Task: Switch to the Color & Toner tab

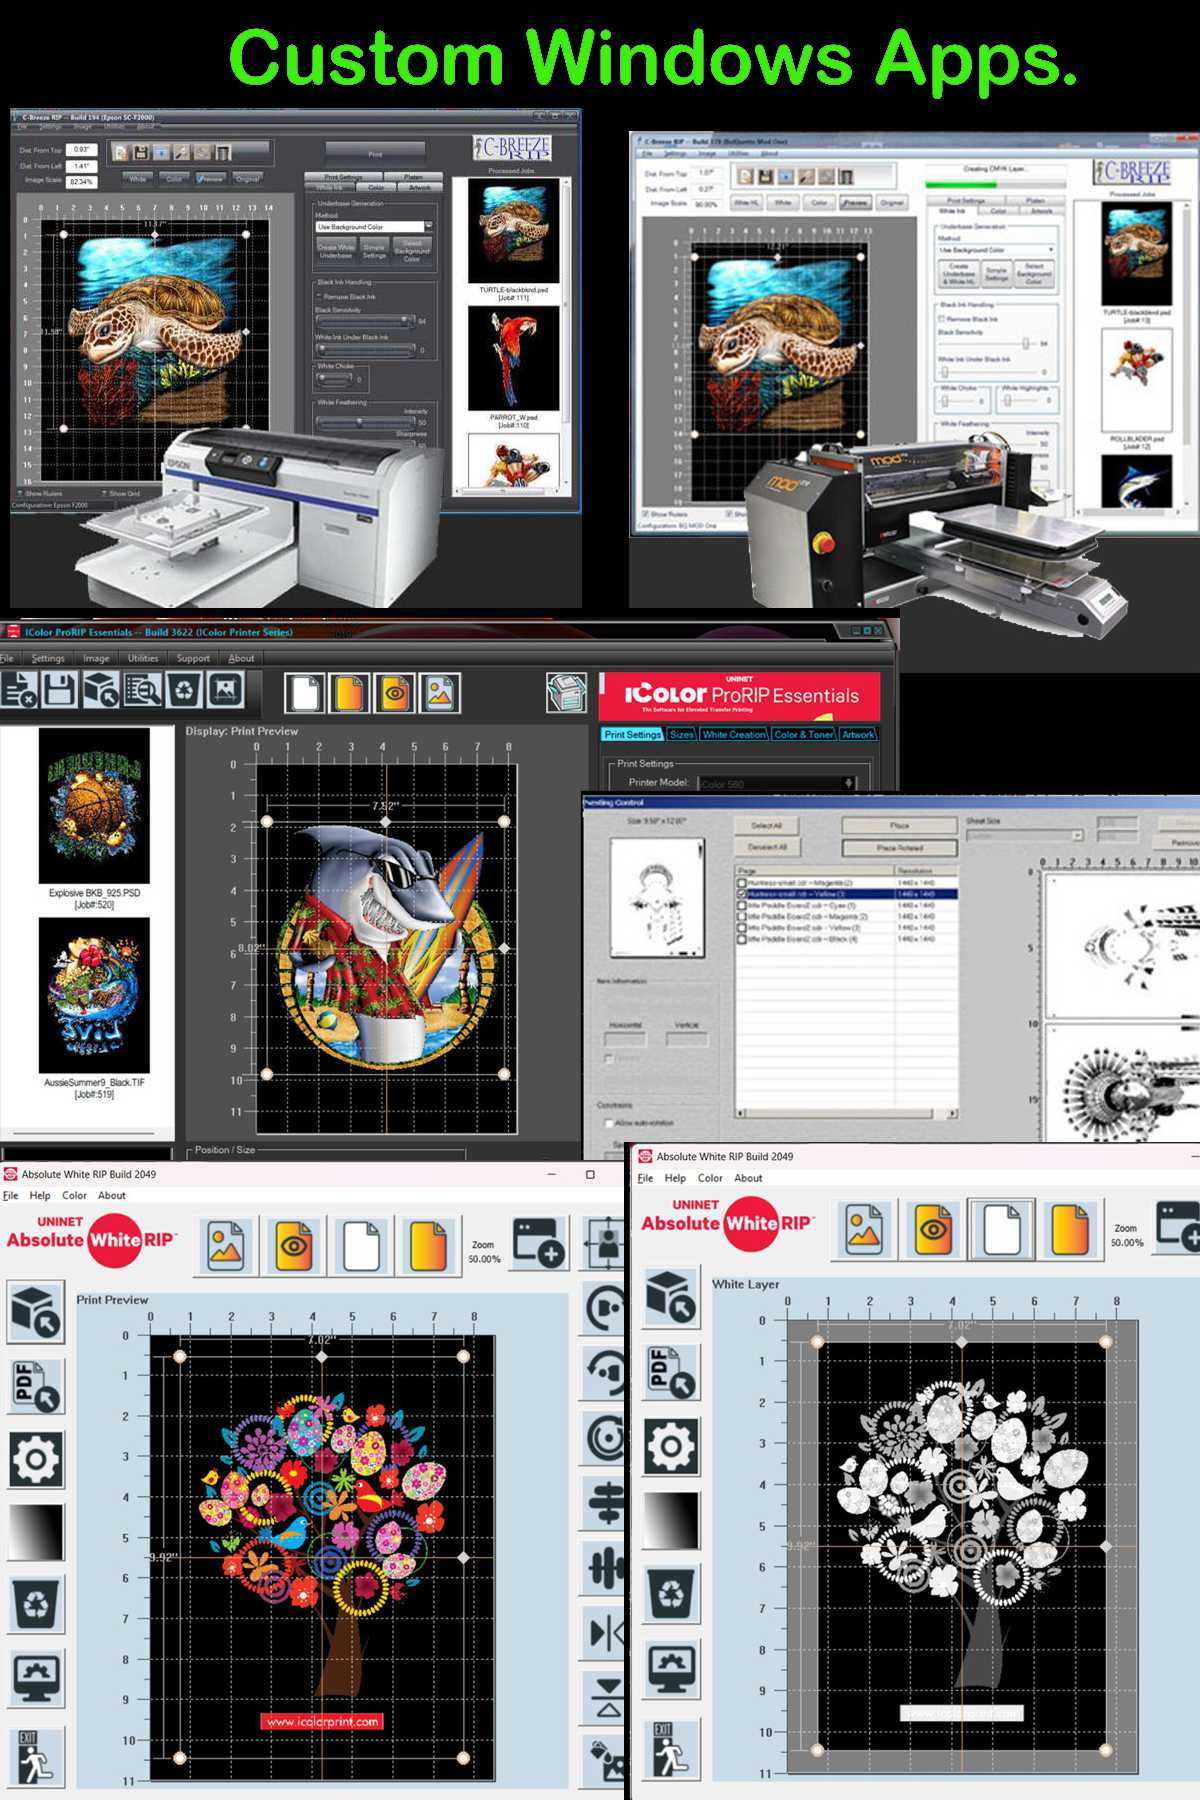Action: (x=804, y=734)
